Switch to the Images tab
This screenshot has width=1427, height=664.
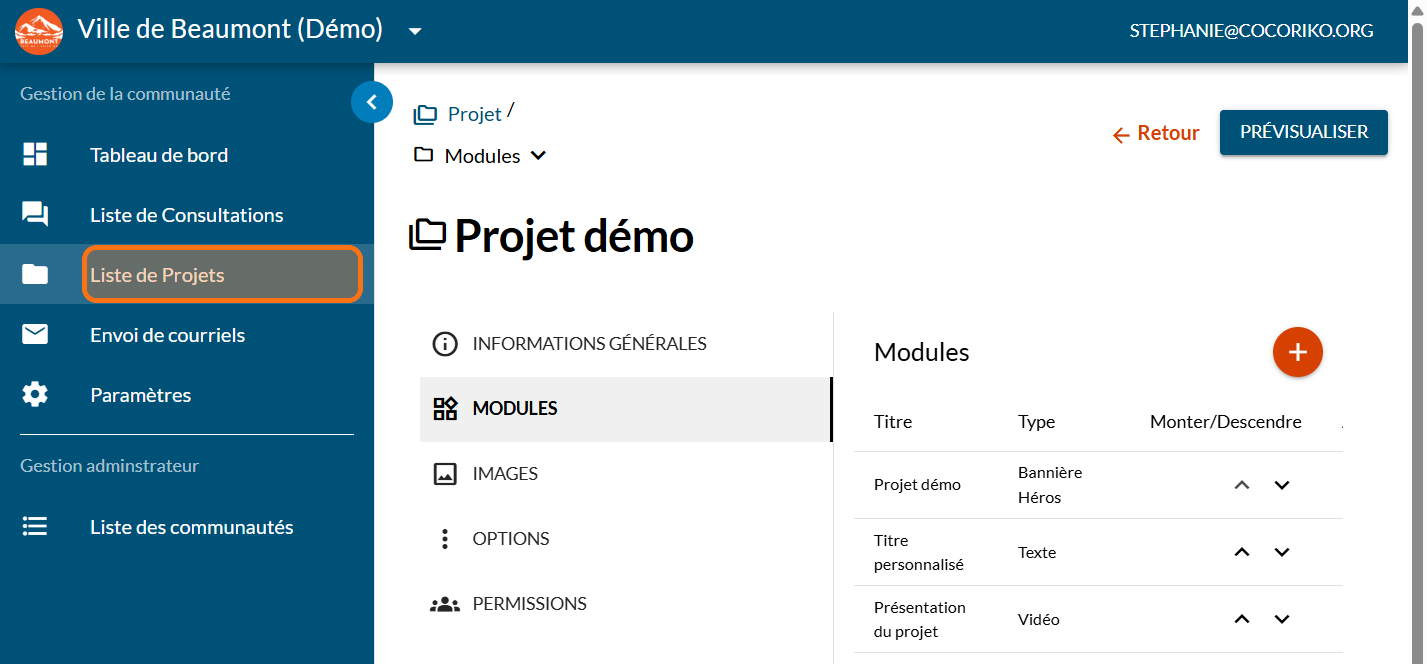click(505, 474)
